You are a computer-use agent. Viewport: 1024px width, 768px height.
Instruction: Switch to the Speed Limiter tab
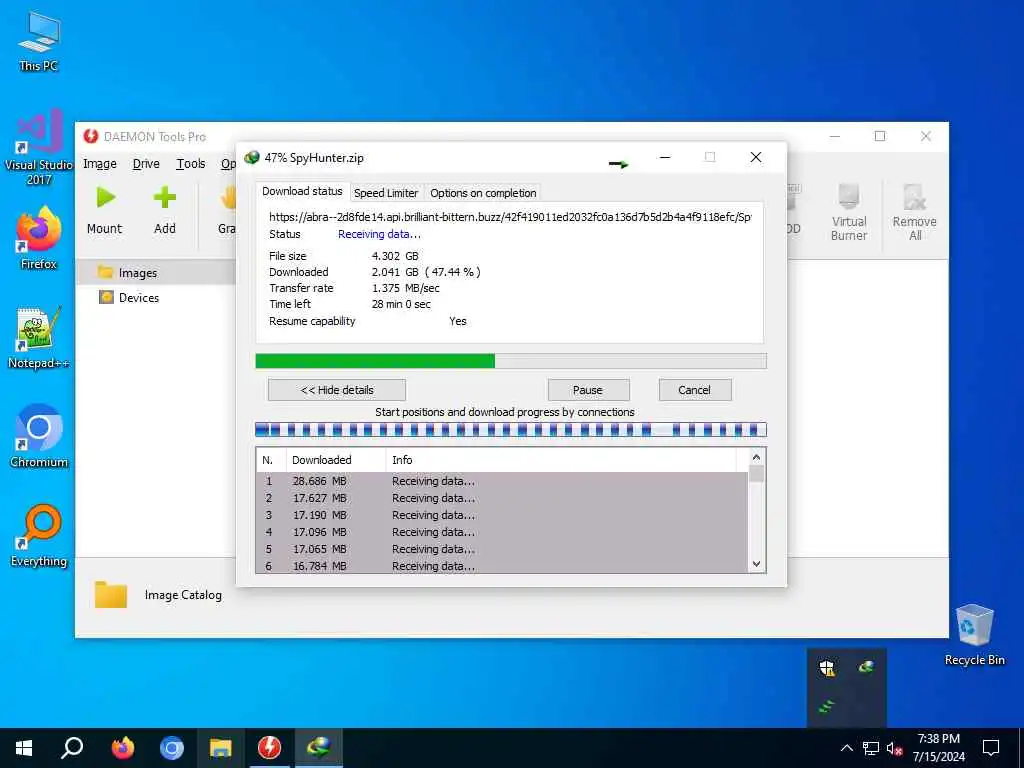pyautogui.click(x=386, y=193)
